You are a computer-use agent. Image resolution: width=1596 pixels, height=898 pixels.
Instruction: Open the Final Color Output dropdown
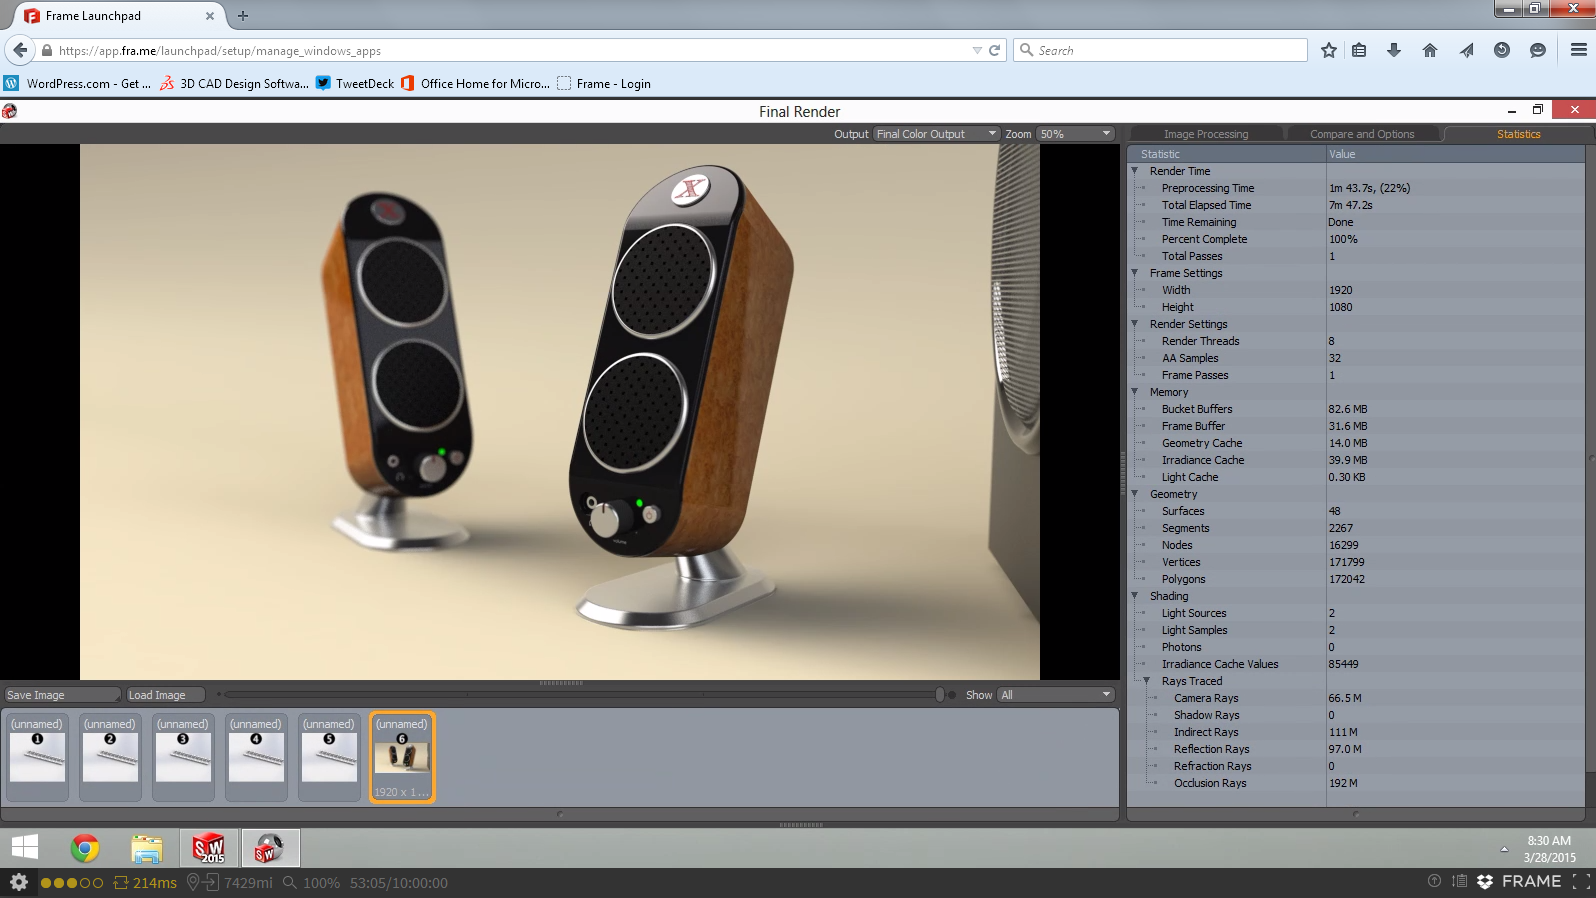point(936,134)
